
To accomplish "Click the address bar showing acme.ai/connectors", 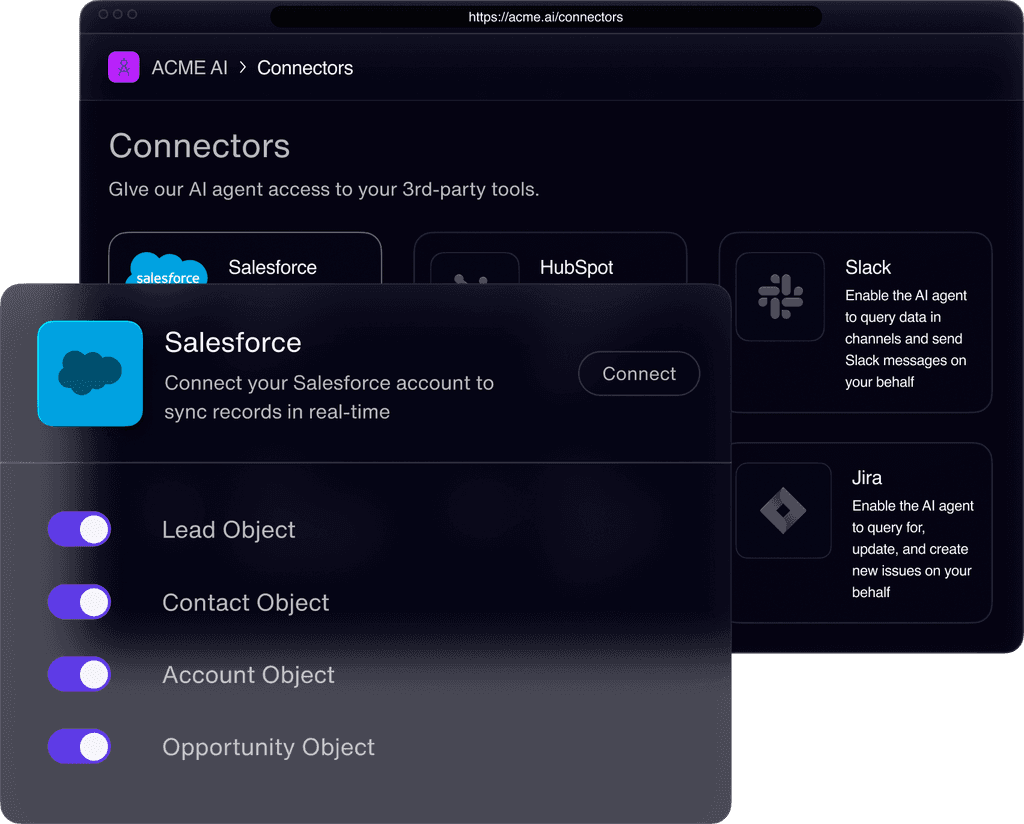I will [x=546, y=16].
